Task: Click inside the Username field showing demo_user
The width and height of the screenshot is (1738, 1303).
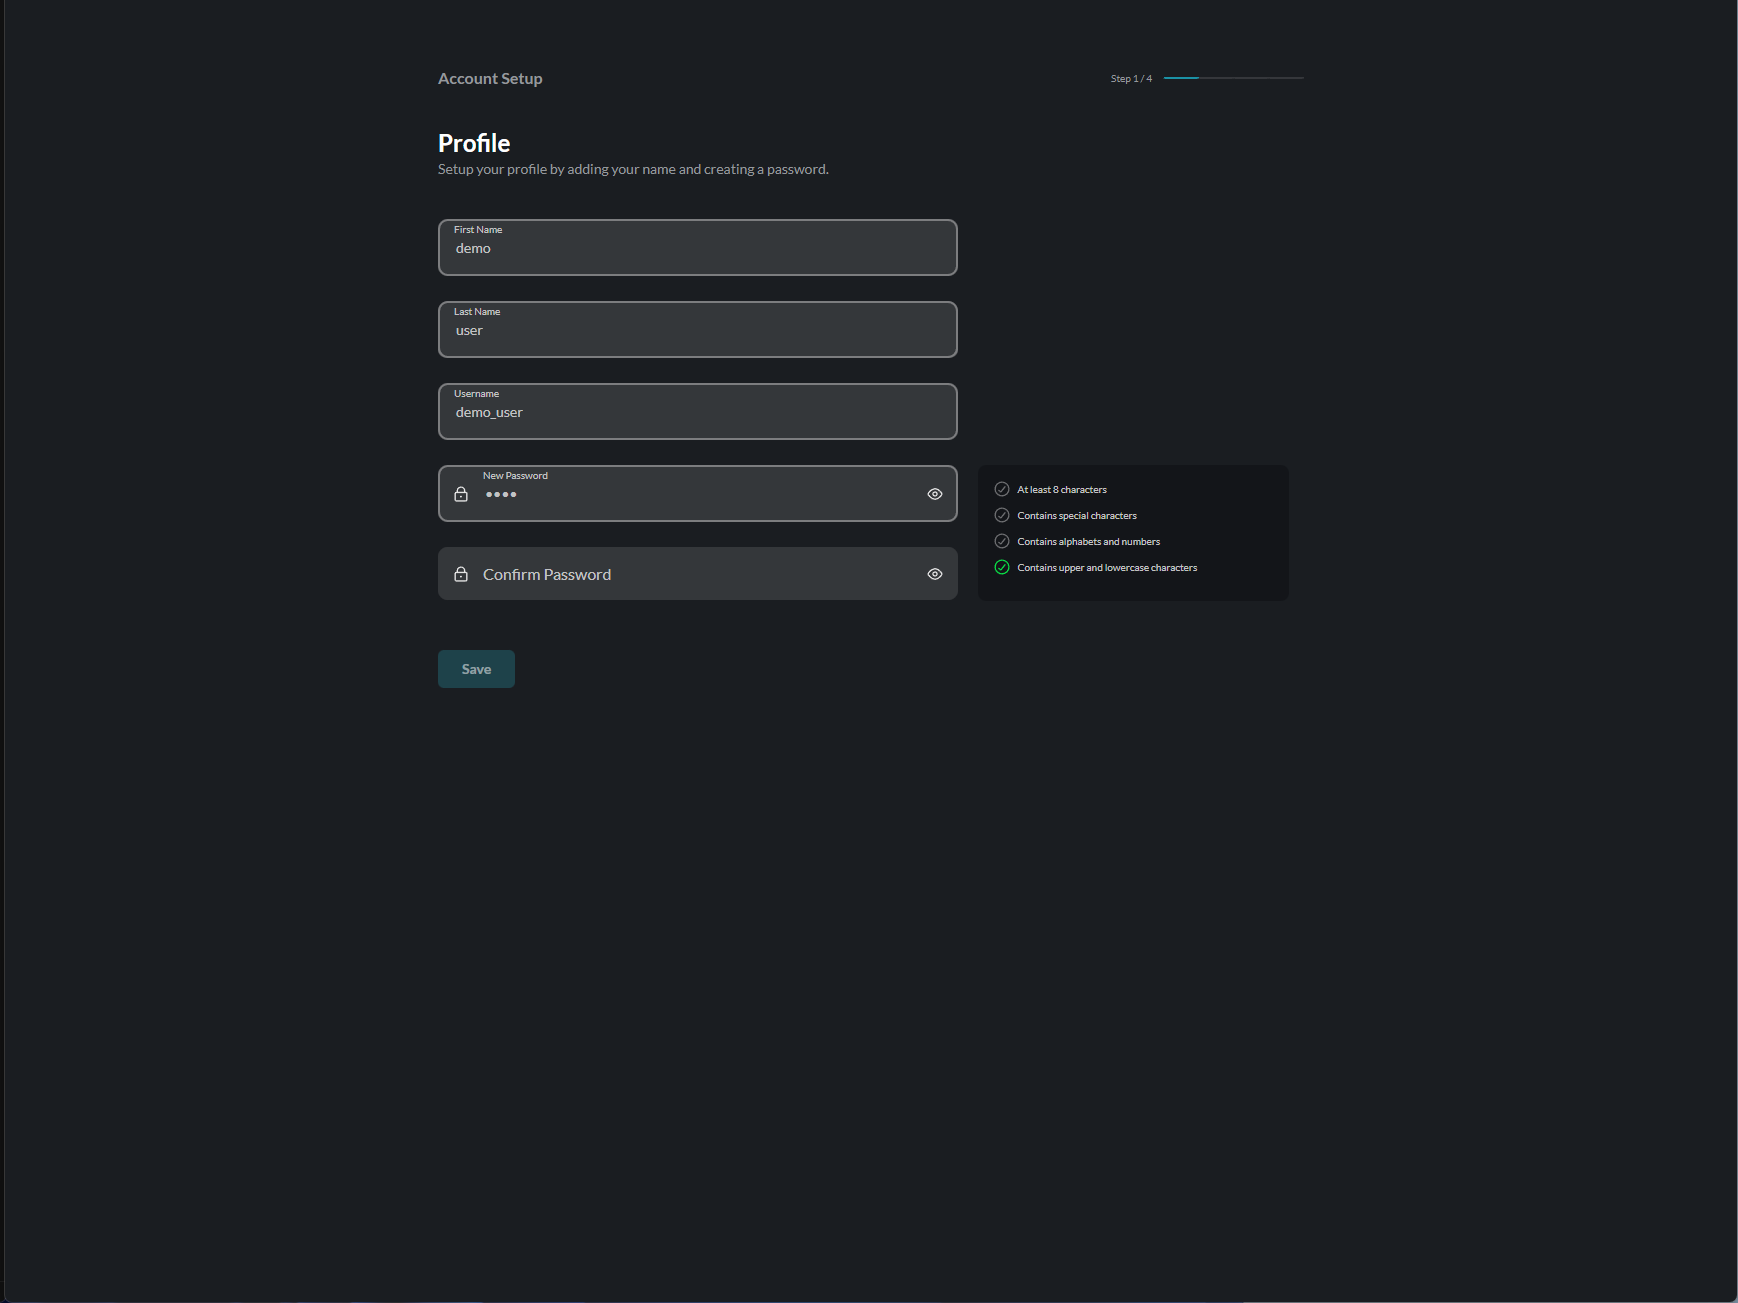Action: tap(697, 412)
